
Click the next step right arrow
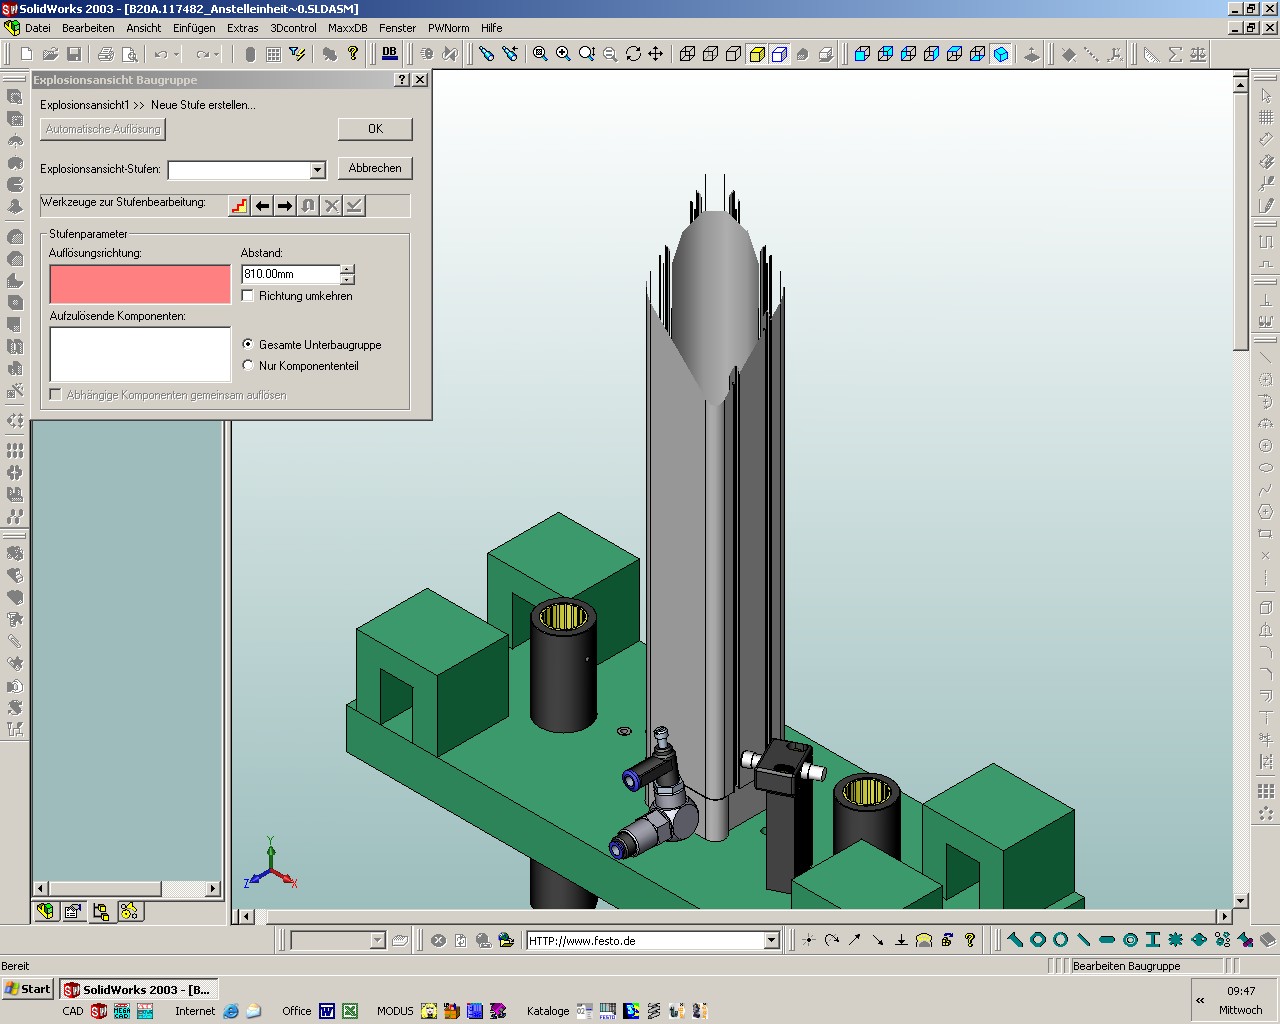pos(285,206)
